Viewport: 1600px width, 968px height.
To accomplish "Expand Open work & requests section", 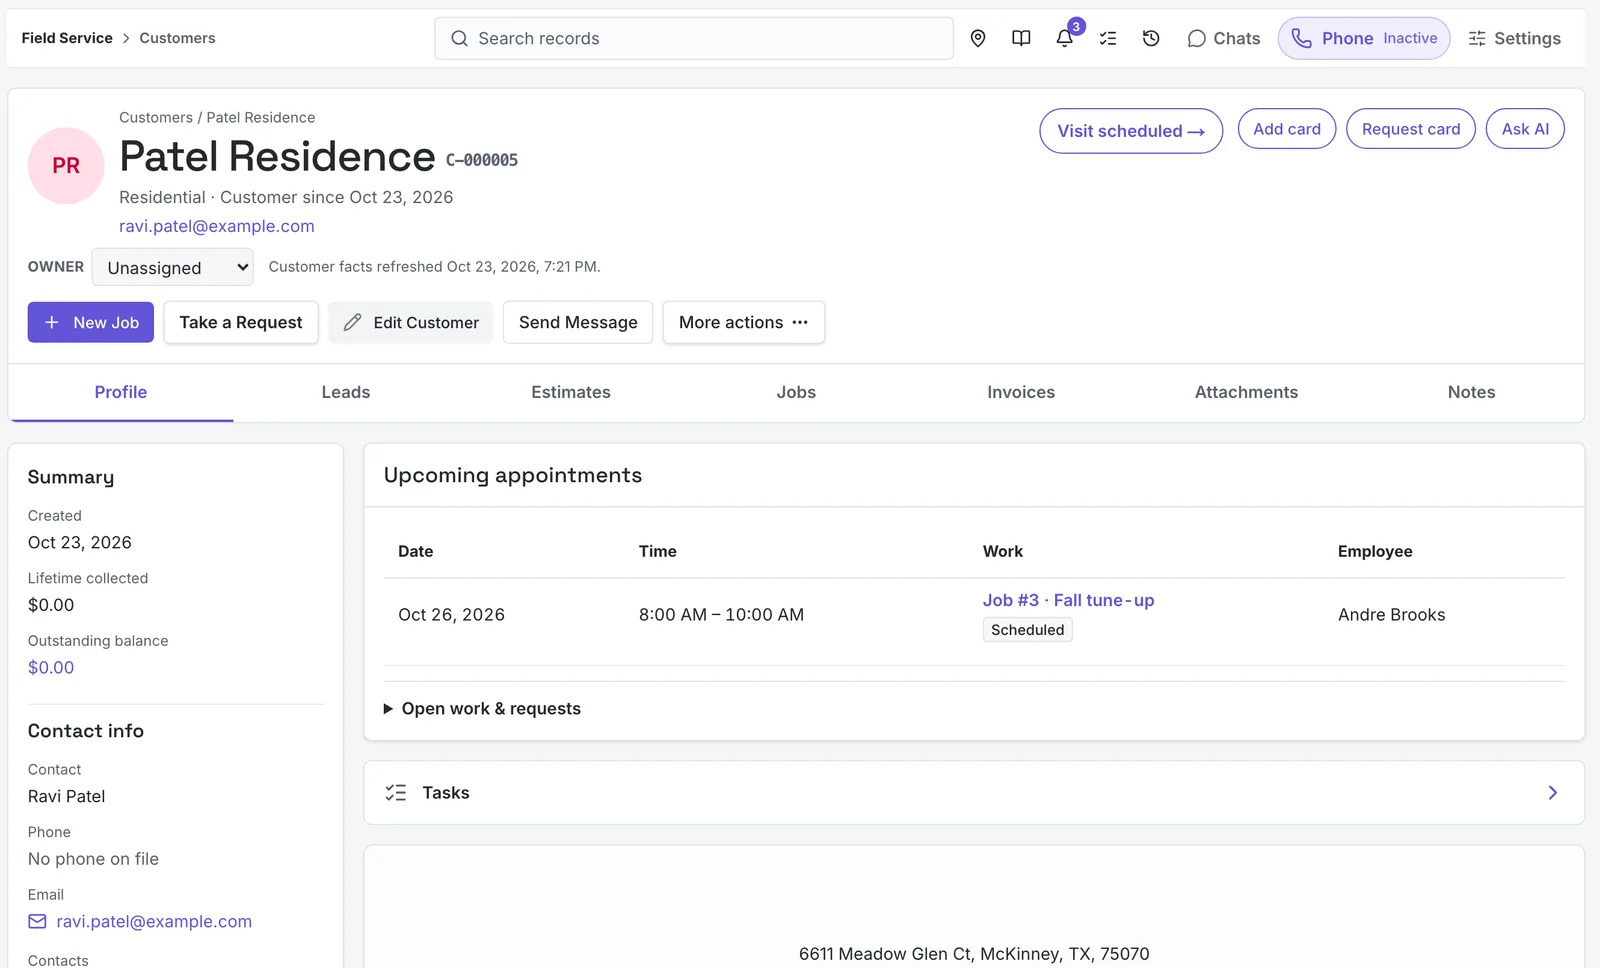I will pos(482,708).
